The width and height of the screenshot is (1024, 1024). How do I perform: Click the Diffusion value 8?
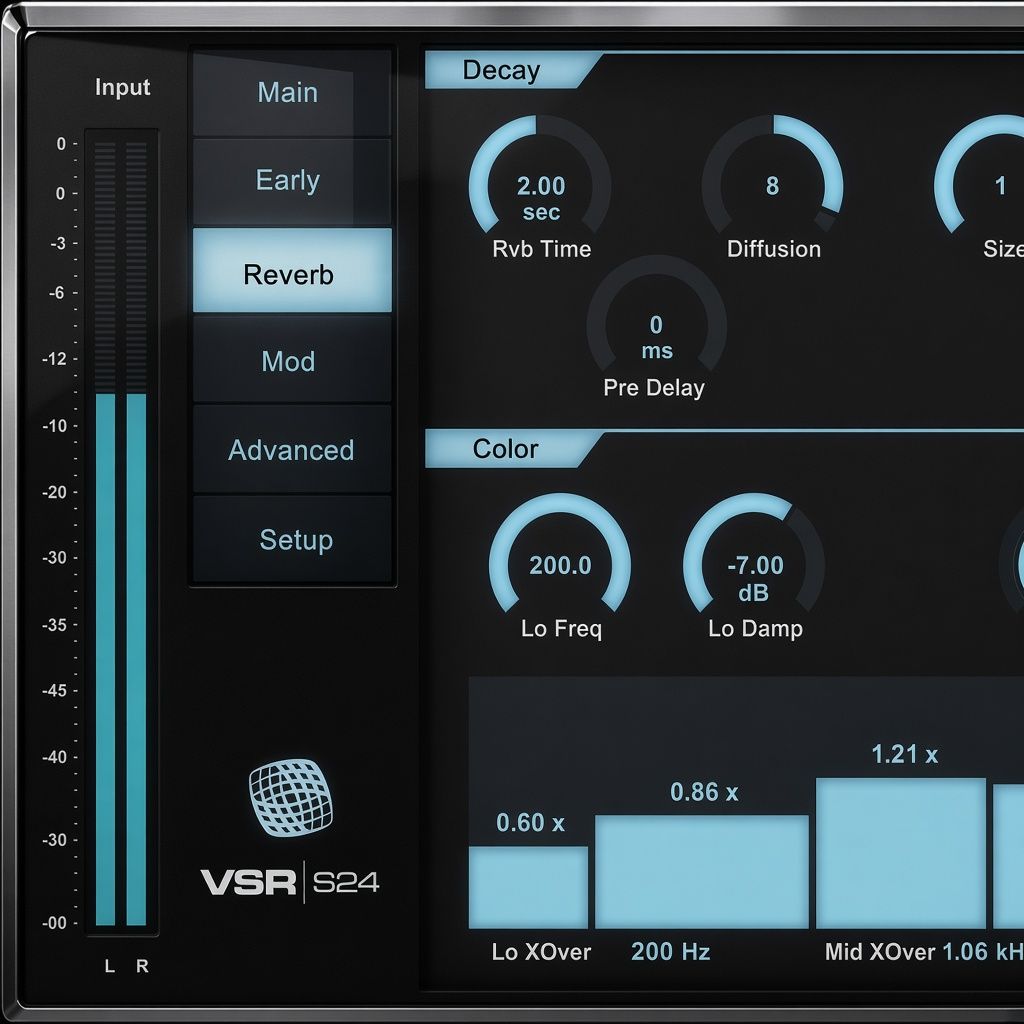tap(773, 186)
